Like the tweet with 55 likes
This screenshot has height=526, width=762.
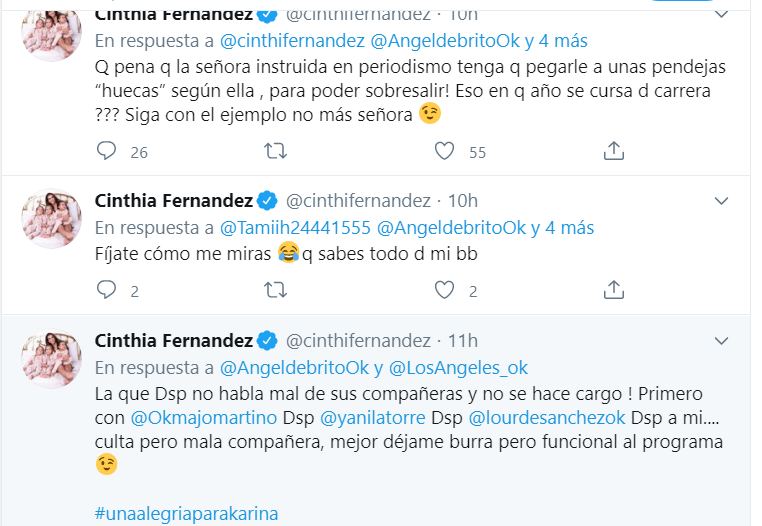[446, 151]
